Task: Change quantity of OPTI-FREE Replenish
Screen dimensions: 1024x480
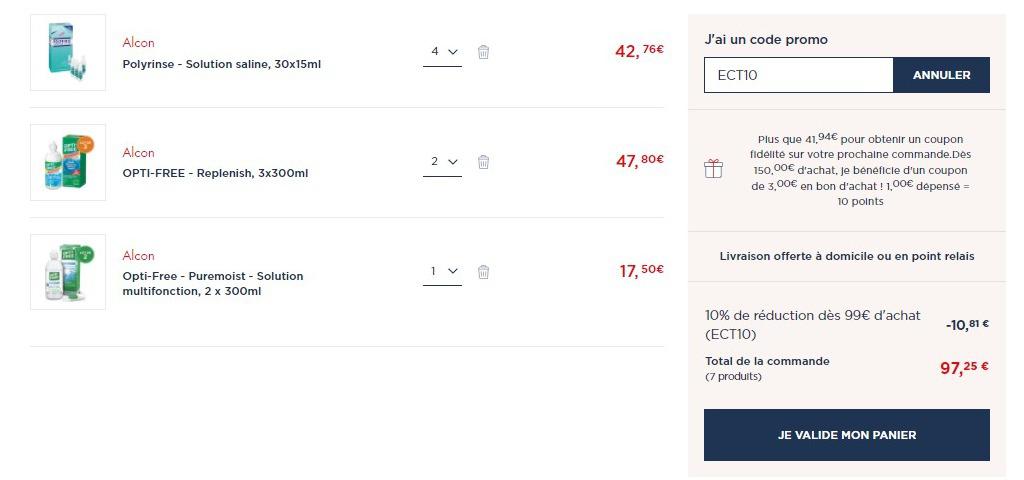Action: click(x=442, y=162)
